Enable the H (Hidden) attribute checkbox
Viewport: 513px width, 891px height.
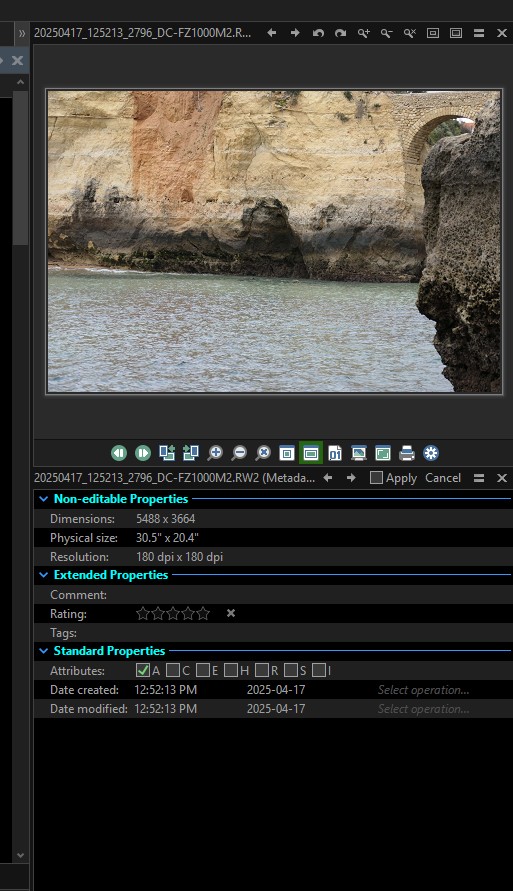pyautogui.click(x=231, y=670)
